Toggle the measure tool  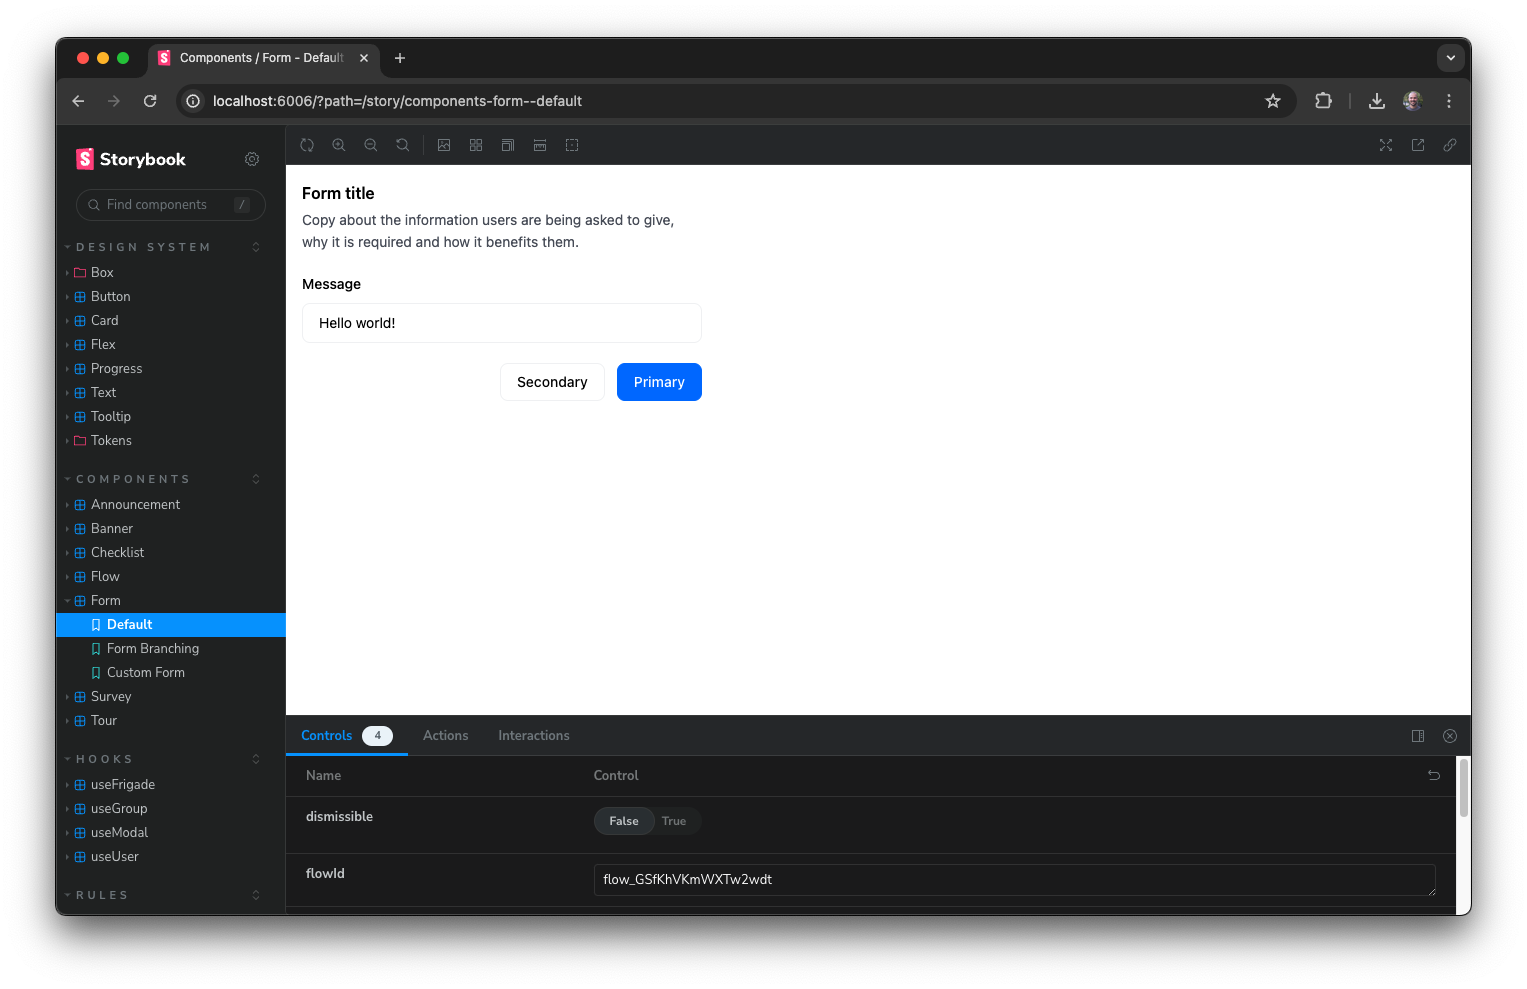pos(540,145)
